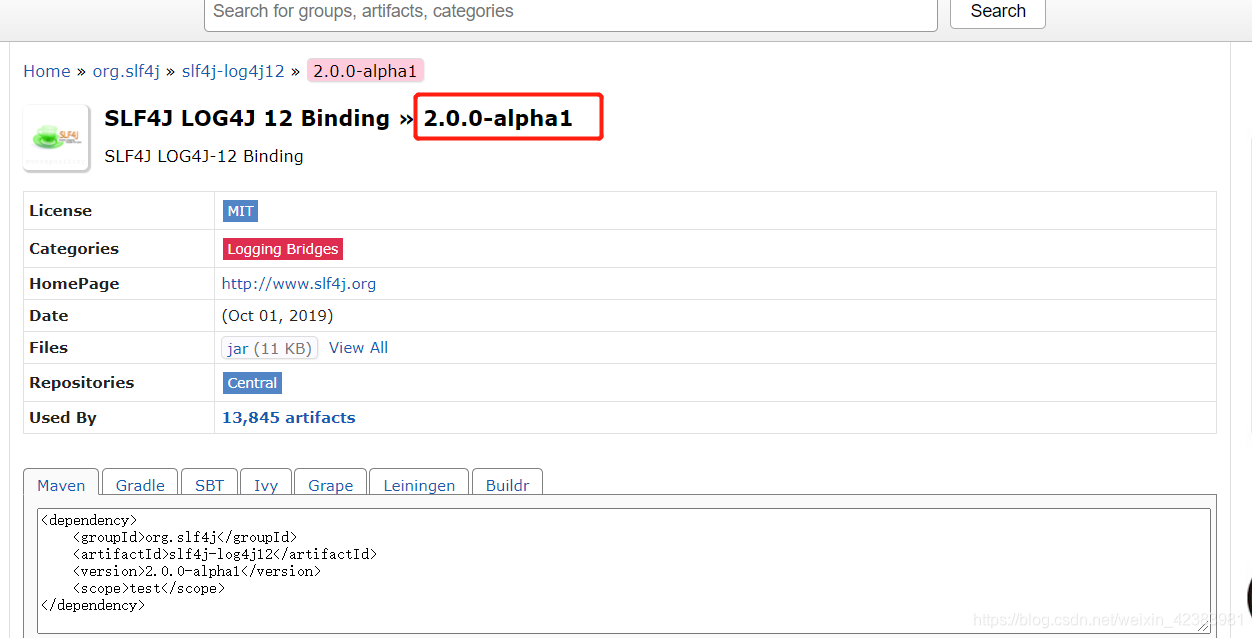Navigate to the org.slf4j group link
The image size is (1252, 638).
click(x=126, y=71)
